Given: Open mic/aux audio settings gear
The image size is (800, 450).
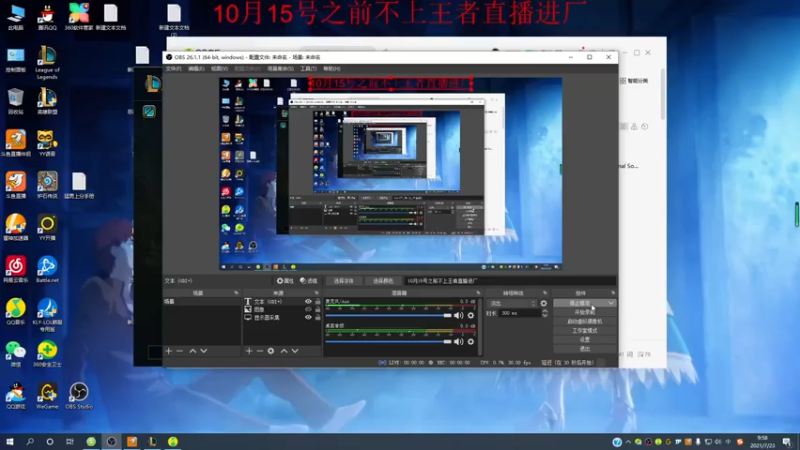Looking at the screenshot, I should (x=471, y=315).
